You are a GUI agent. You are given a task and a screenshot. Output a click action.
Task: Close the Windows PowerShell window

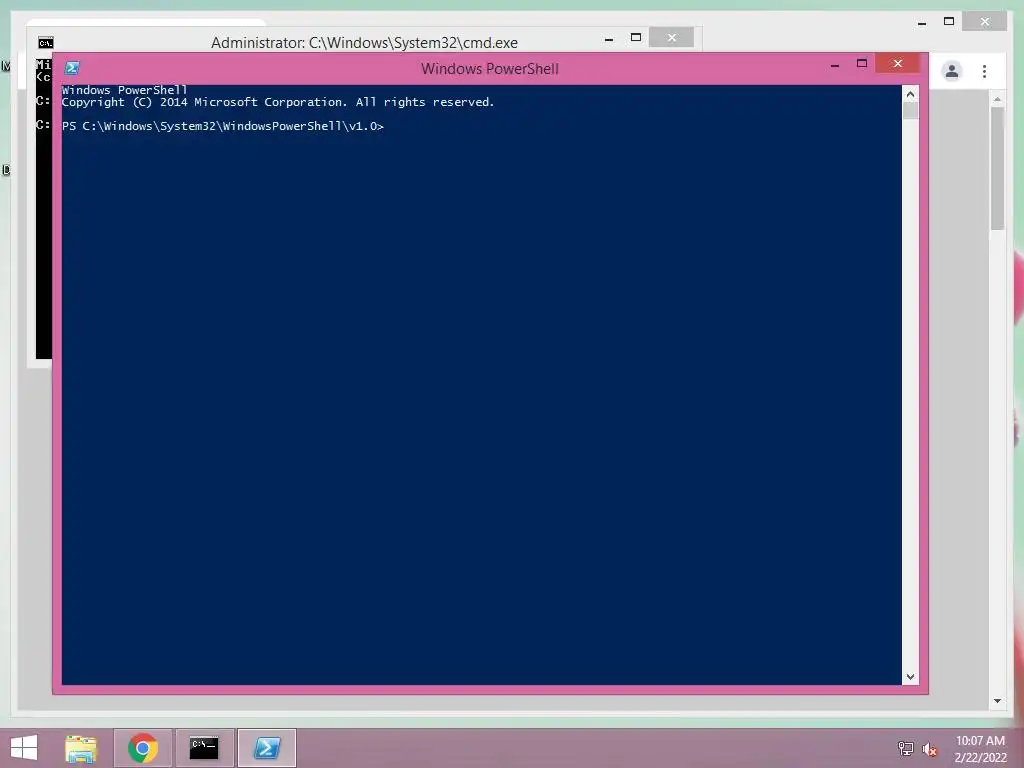click(x=897, y=63)
